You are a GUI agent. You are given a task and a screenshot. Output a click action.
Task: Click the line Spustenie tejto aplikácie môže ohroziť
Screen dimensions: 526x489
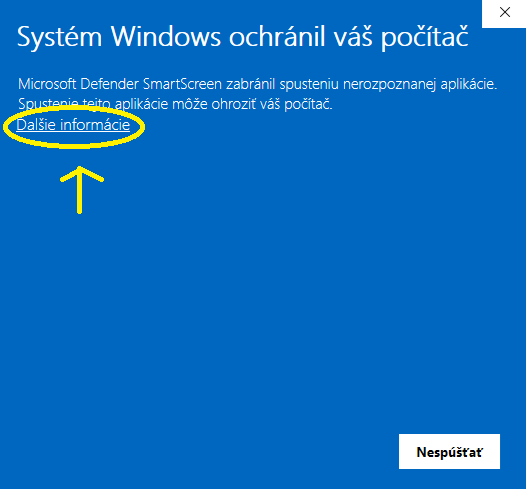(x=175, y=104)
